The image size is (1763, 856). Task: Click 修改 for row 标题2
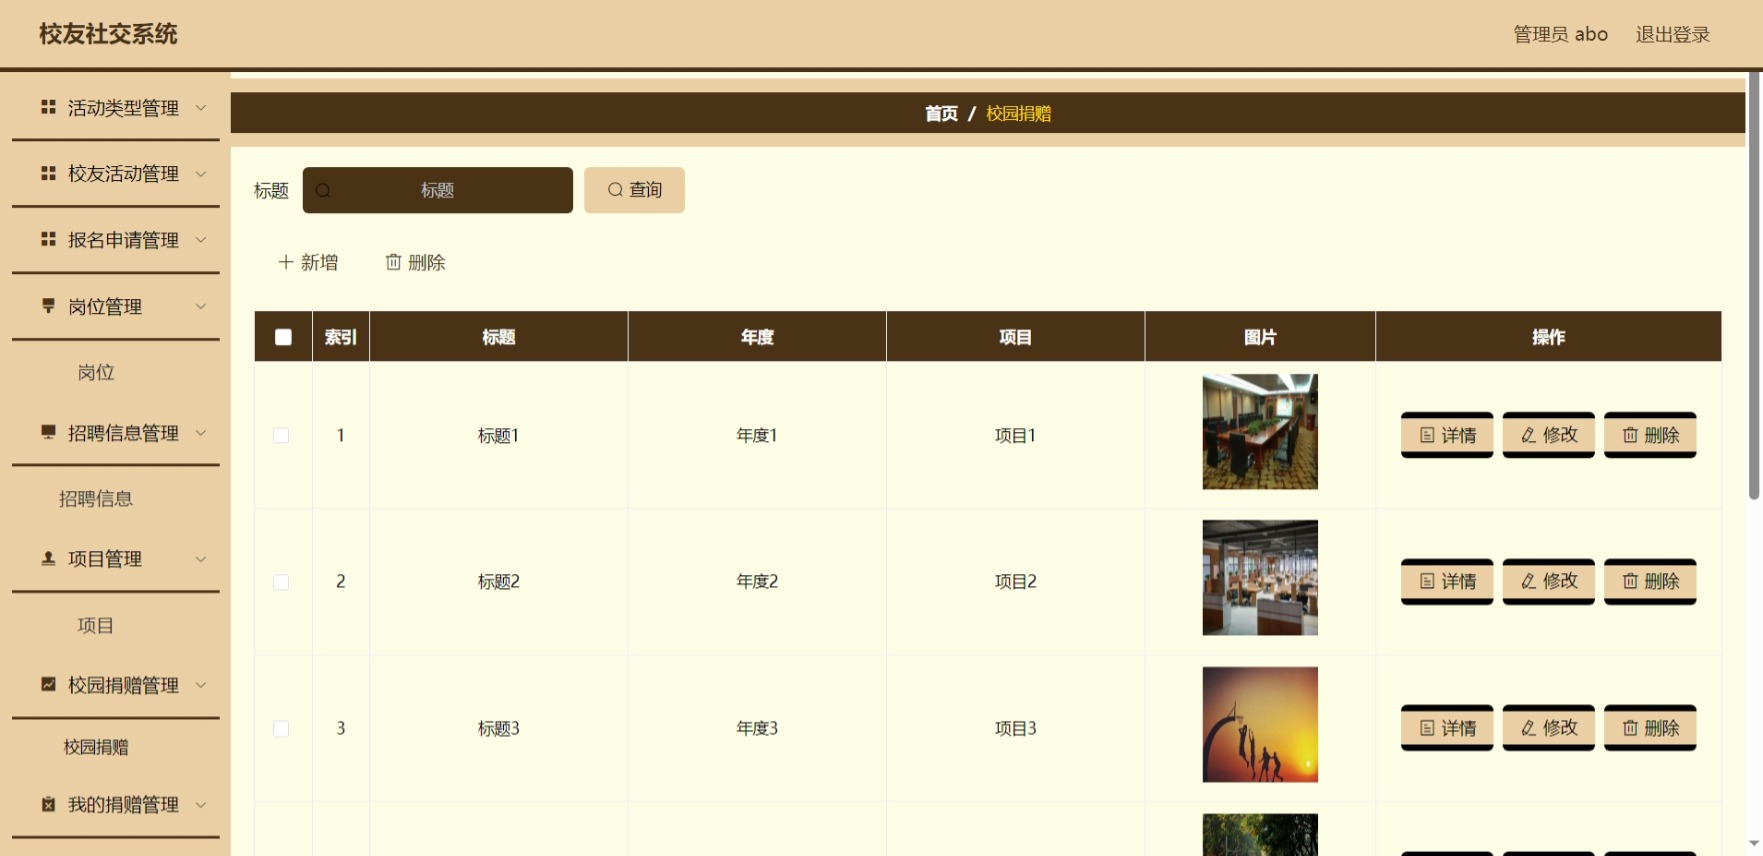point(1549,581)
